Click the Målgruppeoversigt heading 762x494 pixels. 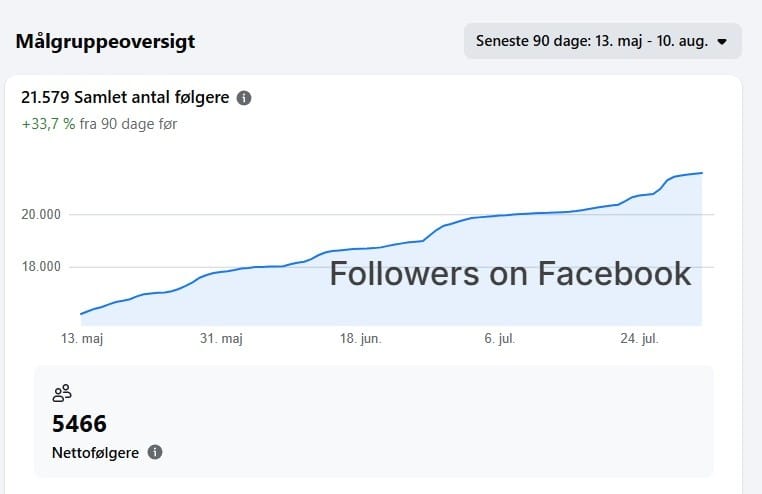point(105,42)
